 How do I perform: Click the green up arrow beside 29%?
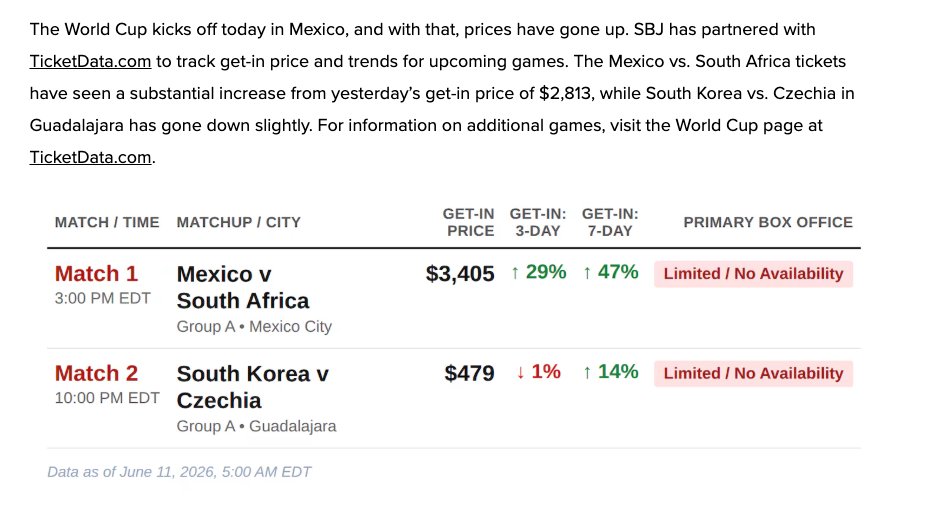tap(515, 273)
